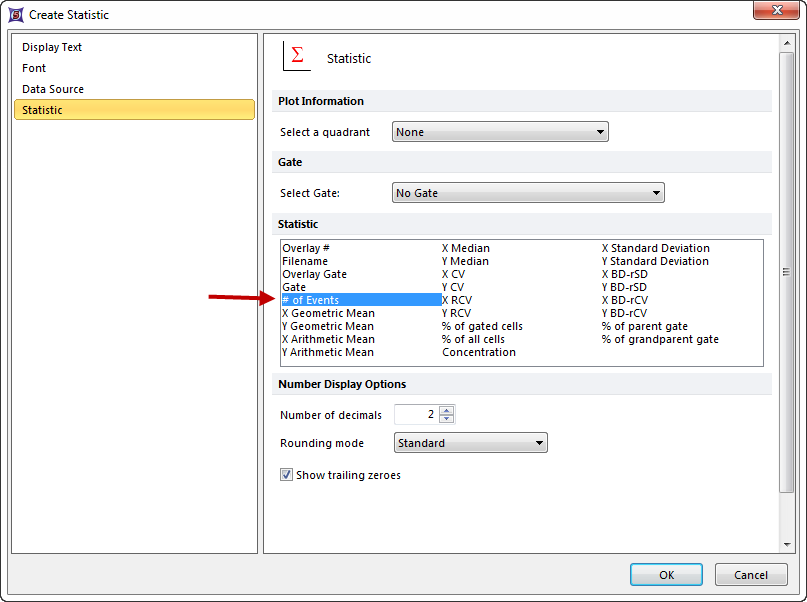Image resolution: width=807 pixels, height=602 pixels.
Task: Click the Number of decimals input field
Action: 416,415
